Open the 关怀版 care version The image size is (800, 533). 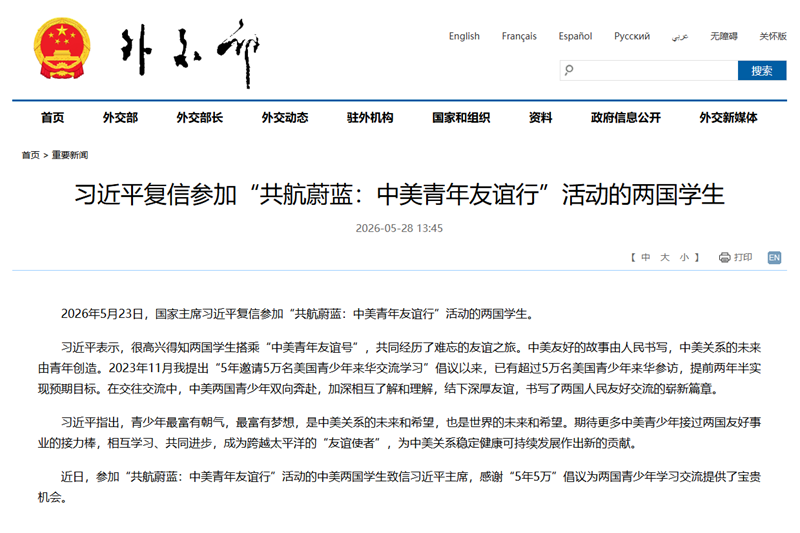click(x=772, y=36)
